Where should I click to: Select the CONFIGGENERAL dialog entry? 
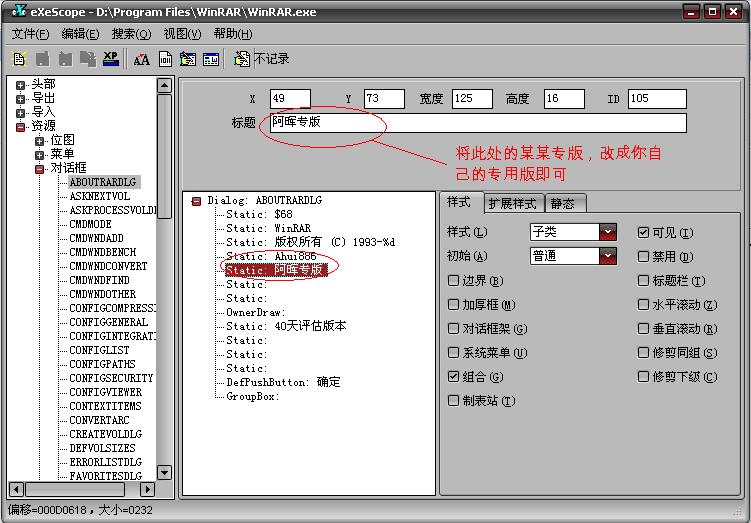[109, 322]
